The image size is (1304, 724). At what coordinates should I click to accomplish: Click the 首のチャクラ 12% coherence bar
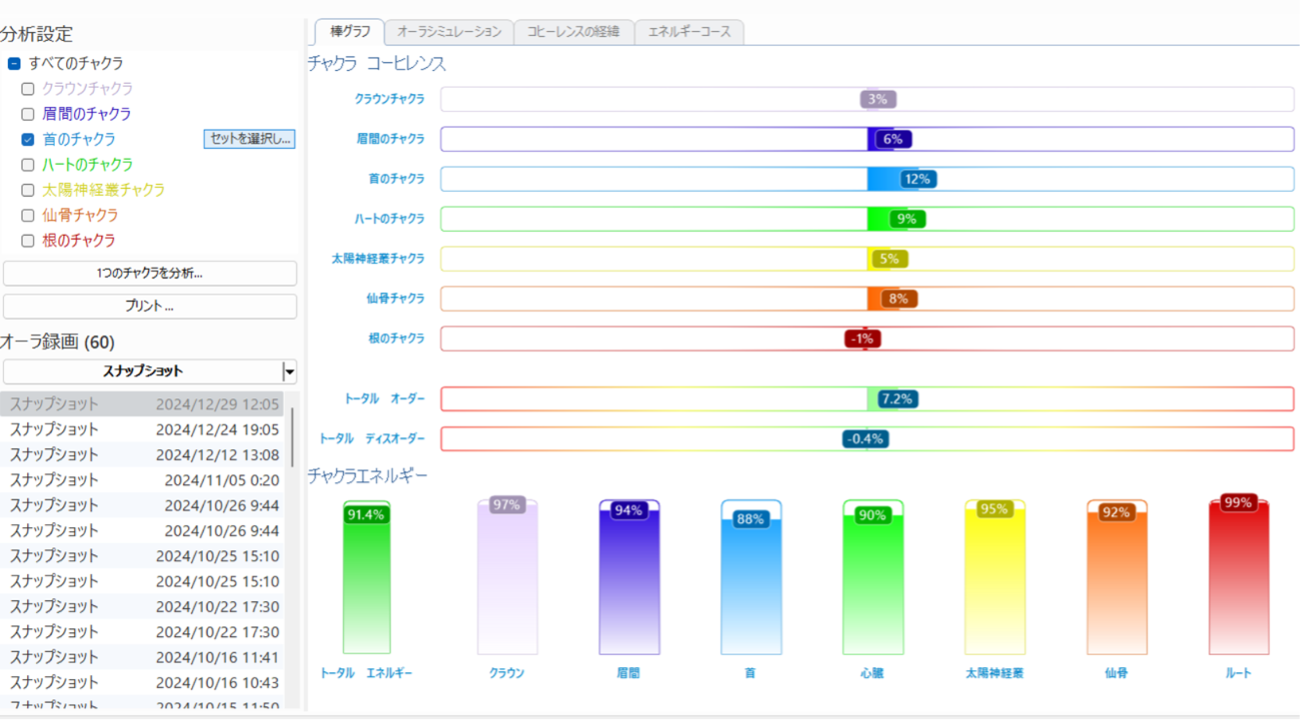(867, 179)
